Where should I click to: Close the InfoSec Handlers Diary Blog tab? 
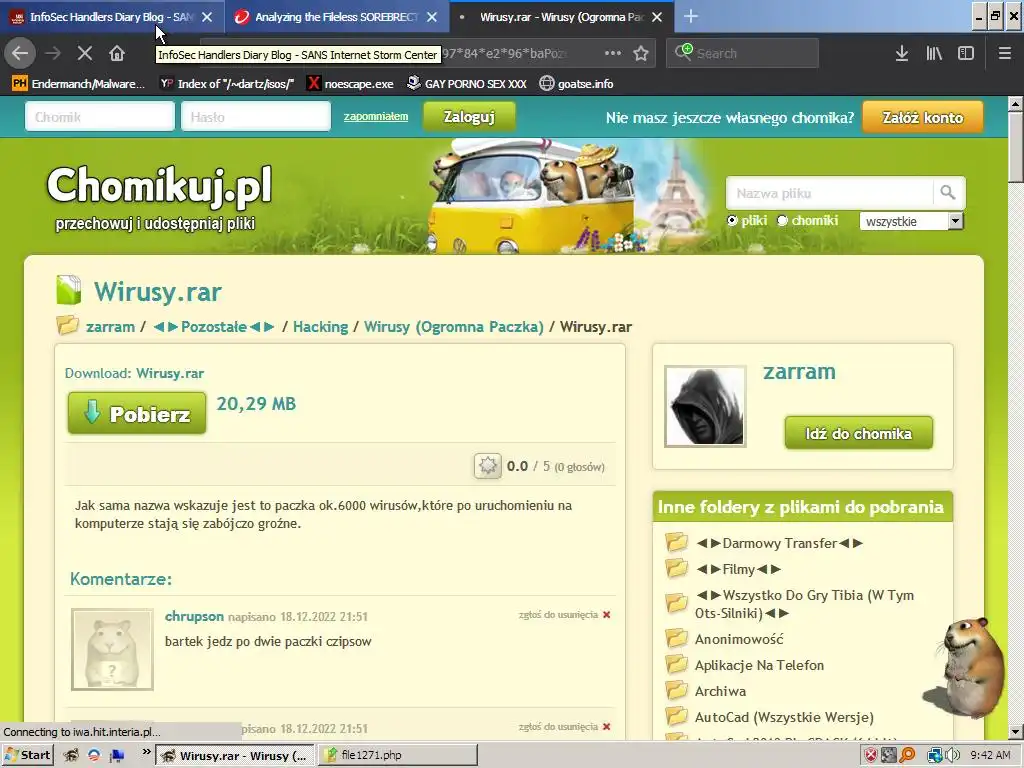207,17
